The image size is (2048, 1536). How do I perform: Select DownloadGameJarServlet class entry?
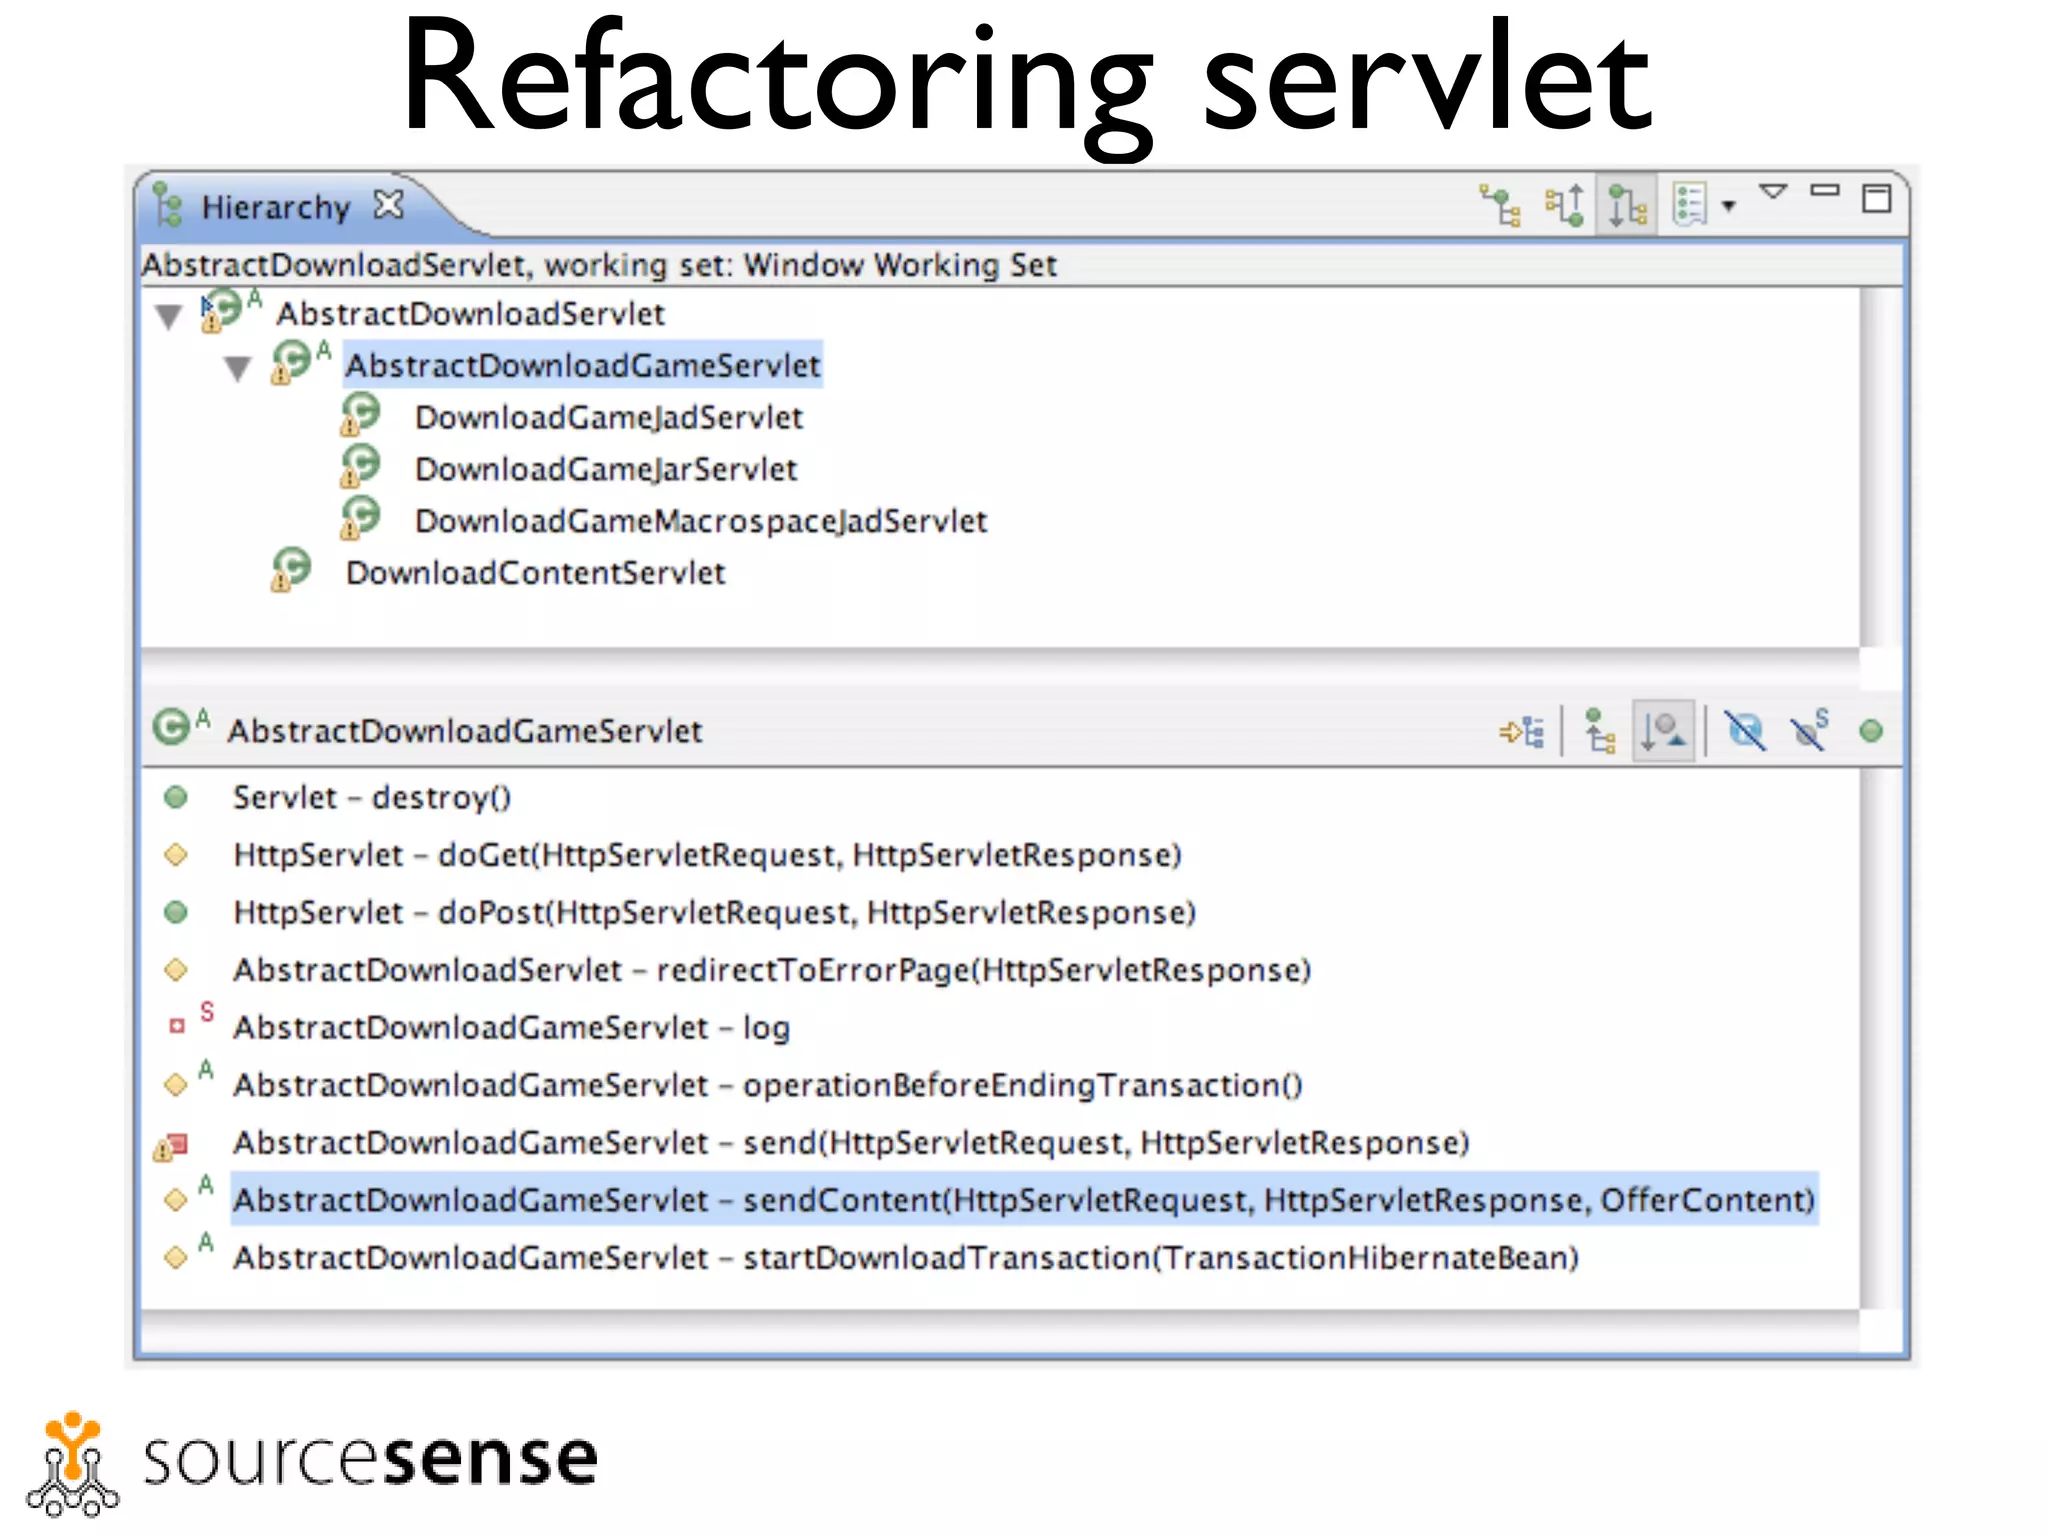(x=605, y=469)
